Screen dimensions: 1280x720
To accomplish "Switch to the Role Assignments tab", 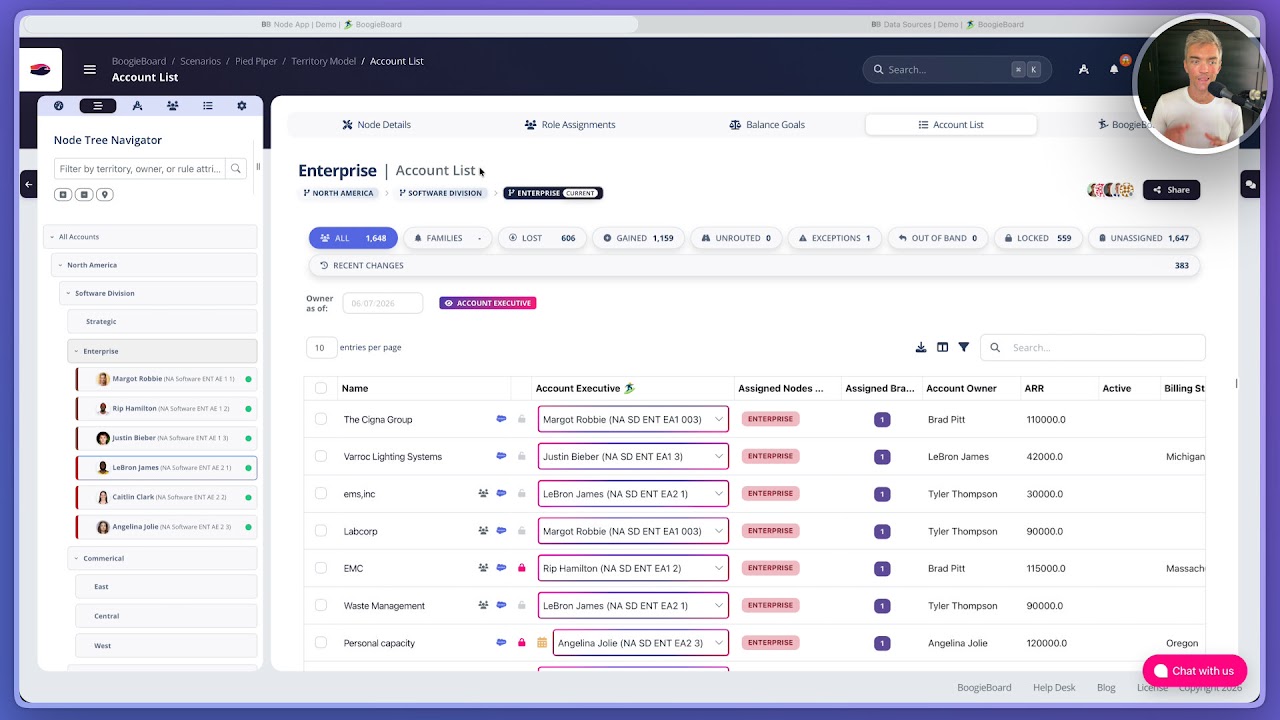I will coord(570,125).
